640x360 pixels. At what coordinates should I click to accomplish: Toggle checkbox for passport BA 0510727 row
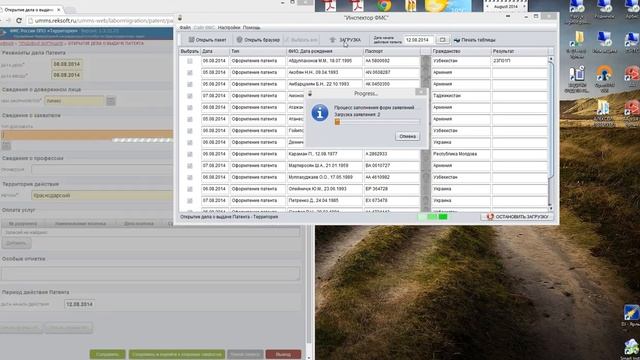click(190, 166)
